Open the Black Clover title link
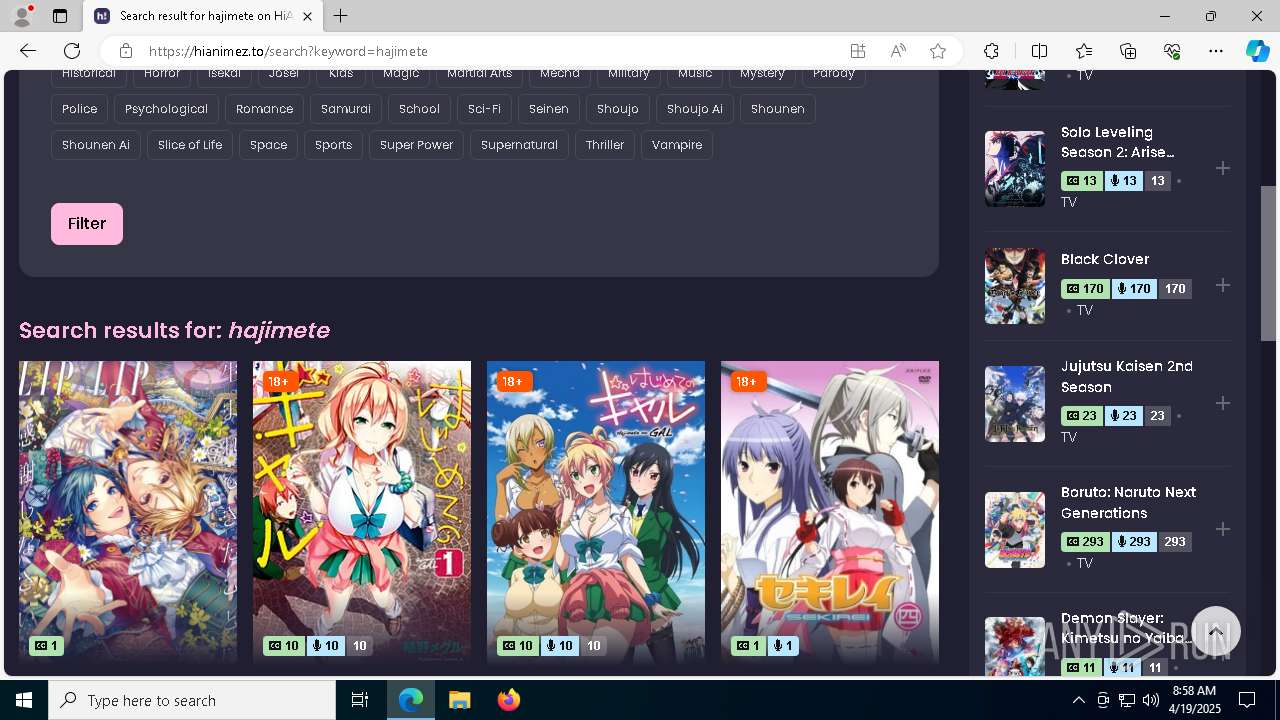 point(1105,259)
